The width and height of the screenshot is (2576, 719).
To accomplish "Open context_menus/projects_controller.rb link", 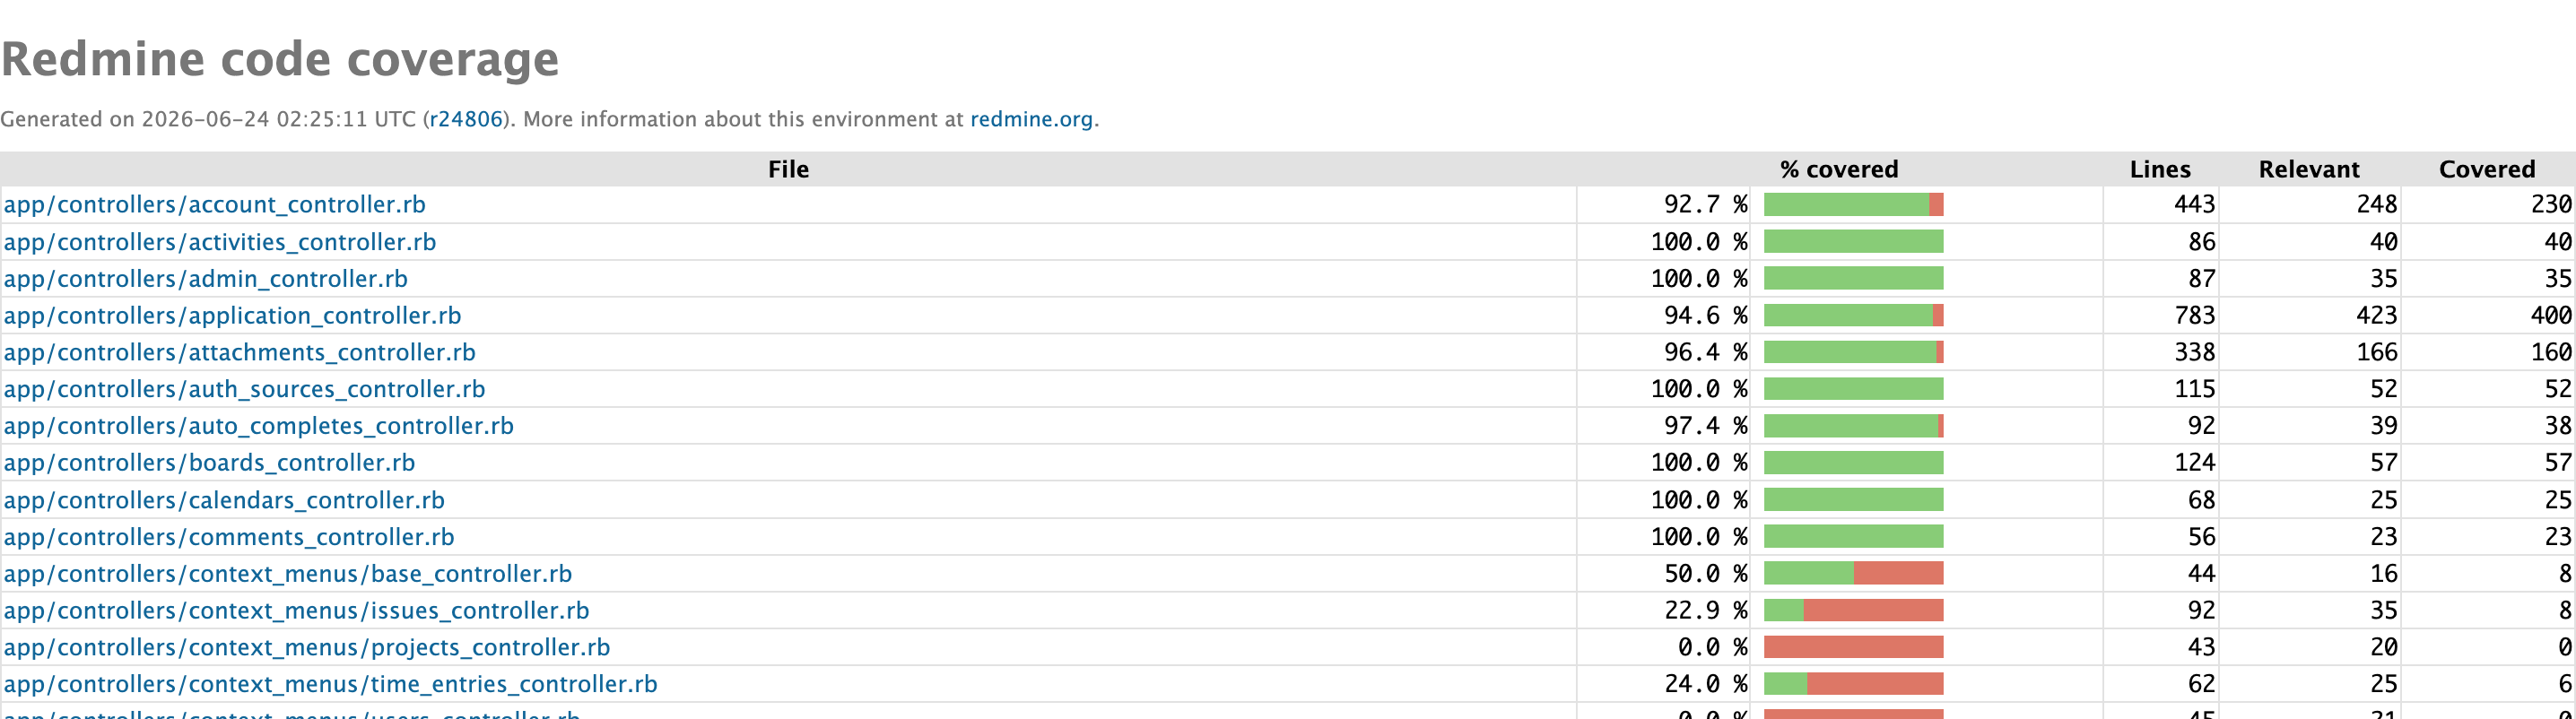I will point(307,647).
